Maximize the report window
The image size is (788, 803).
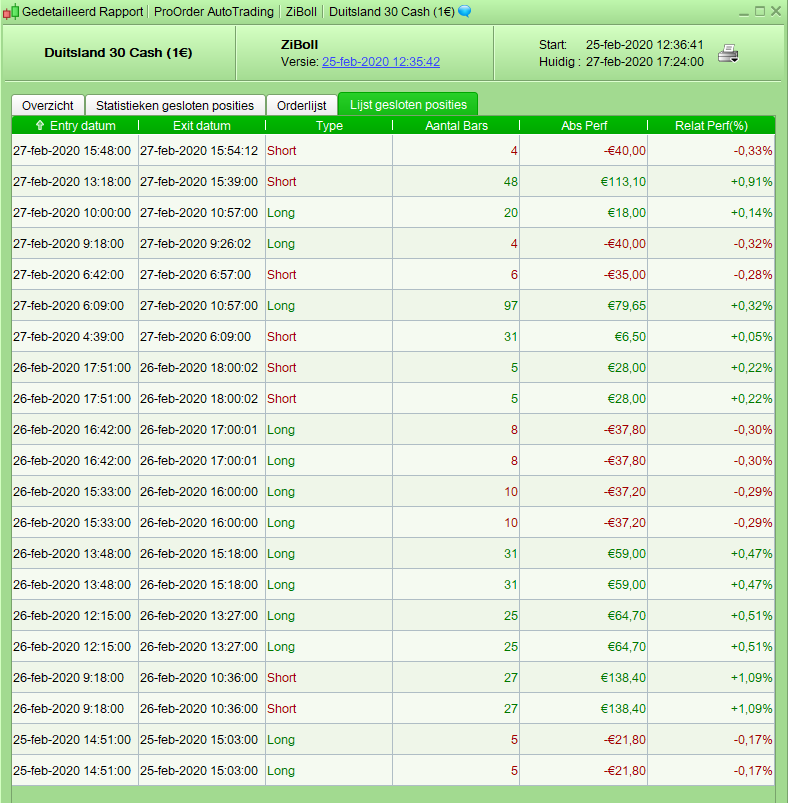point(760,11)
